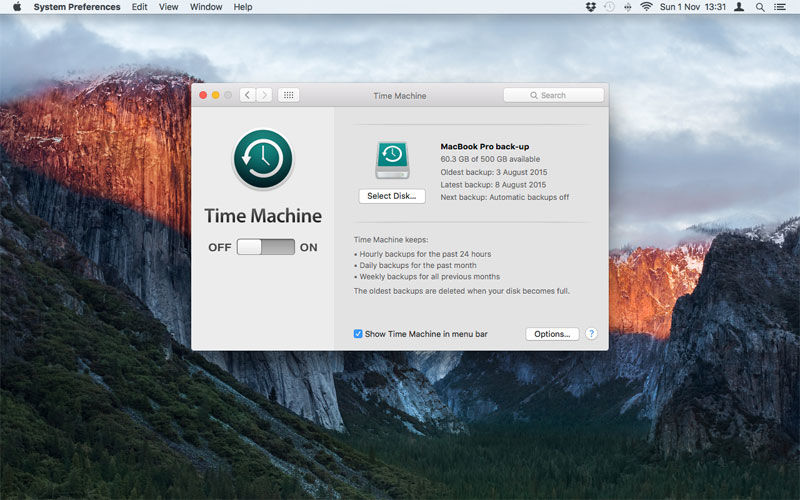Click the oldest backups are deleted note
This screenshot has width=800, height=500.
point(462,291)
